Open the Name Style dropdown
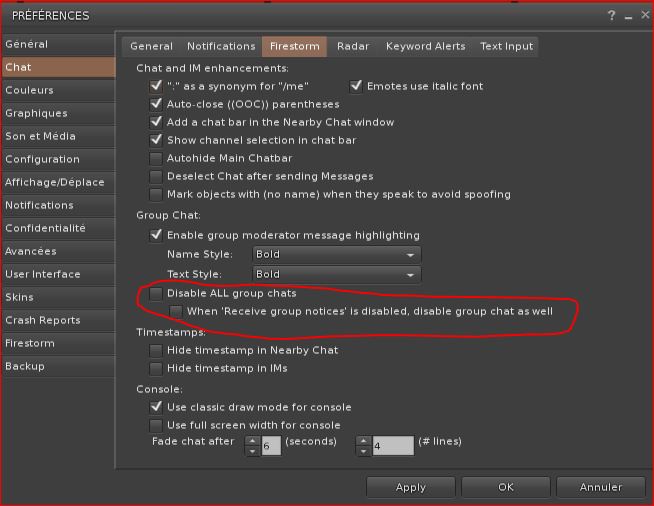Image resolution: width=654 pixels, height=506 pixels. pos(337,254)
